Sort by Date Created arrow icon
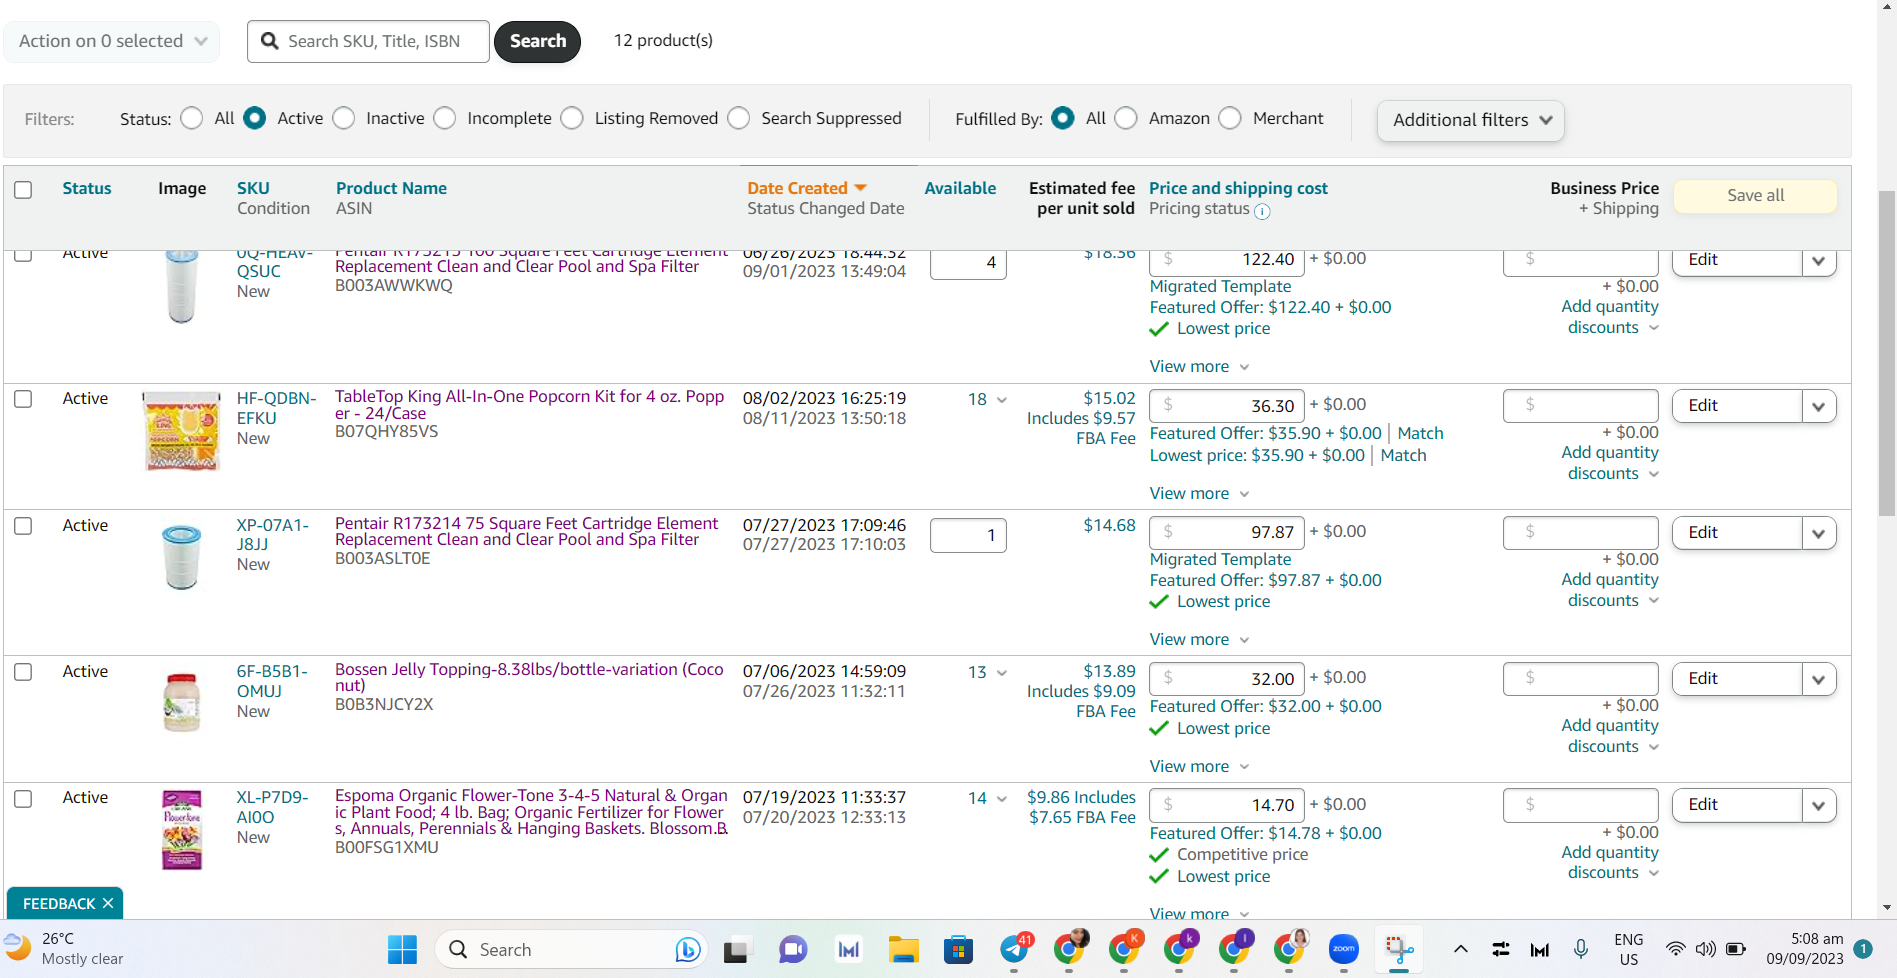Screen dimensions: 1897x978 860,188
